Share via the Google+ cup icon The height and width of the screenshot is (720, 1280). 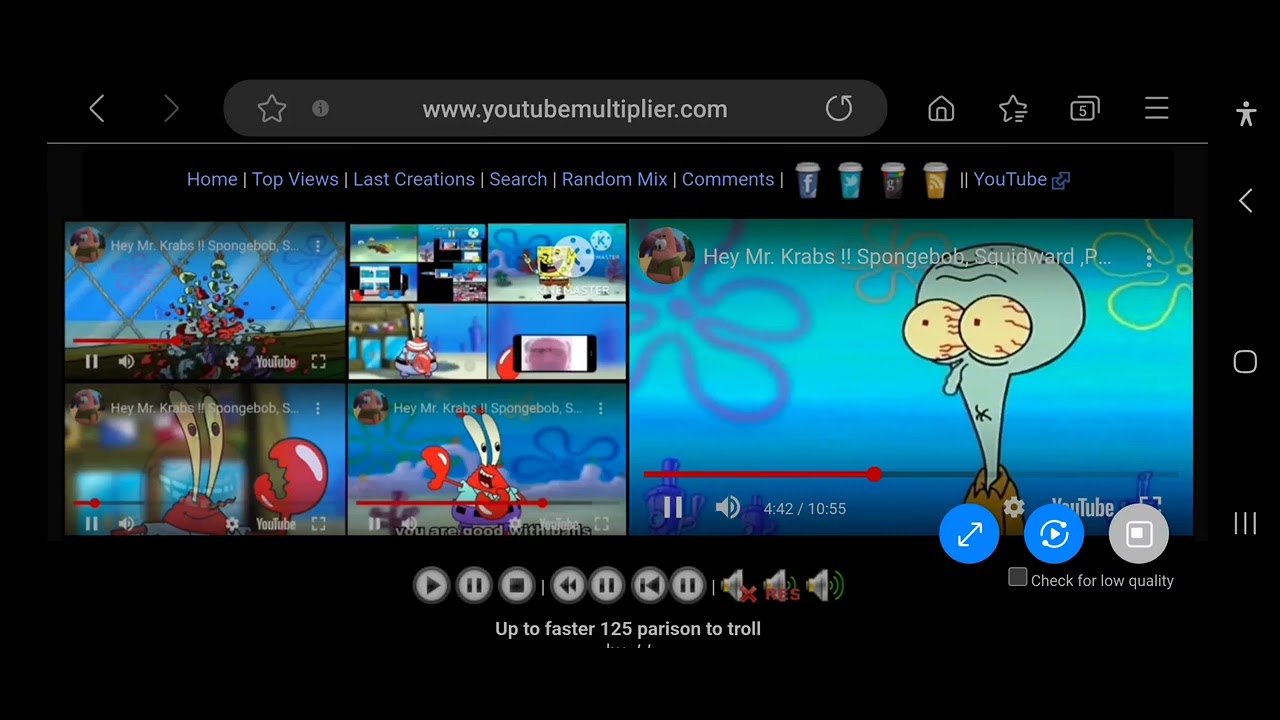(893, 180)
